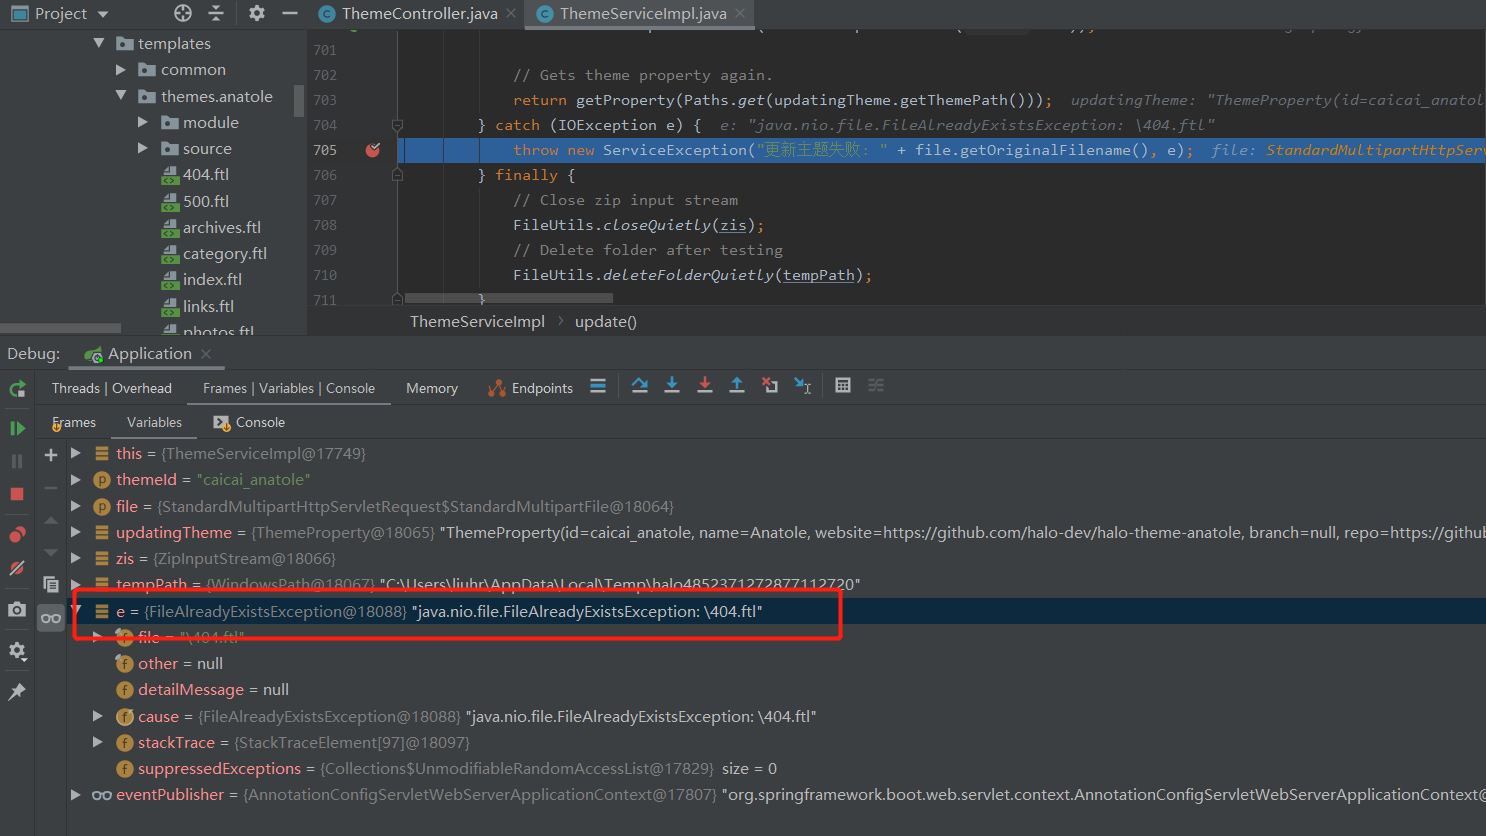Toggle code fold marker at line 704
1486x836 pixels.
[x=397, y=125]
